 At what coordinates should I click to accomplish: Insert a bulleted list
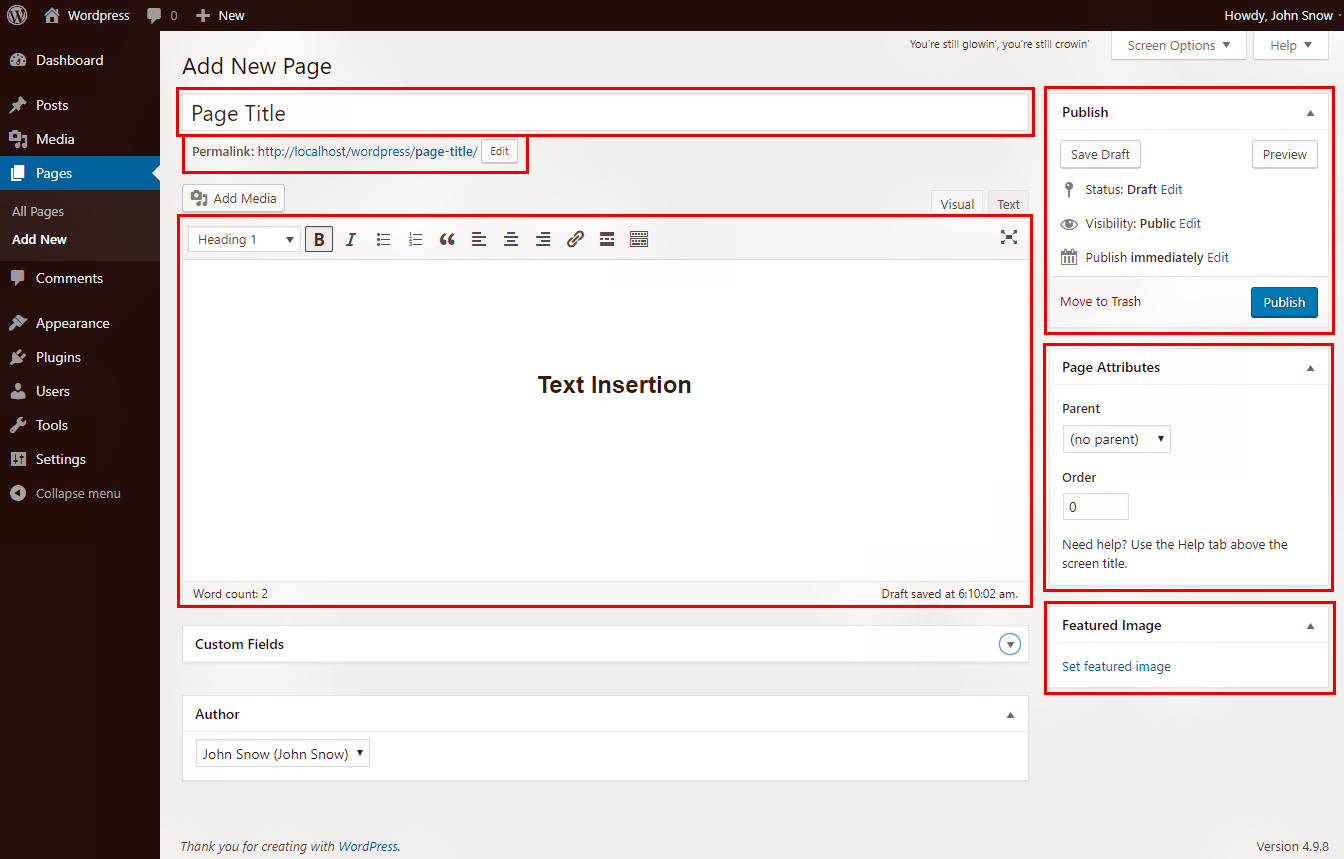click(x=383, y=239)
